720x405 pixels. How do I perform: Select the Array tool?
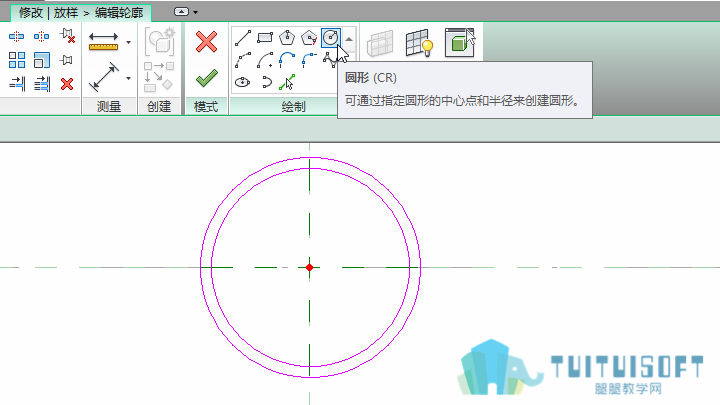(17, 60)
